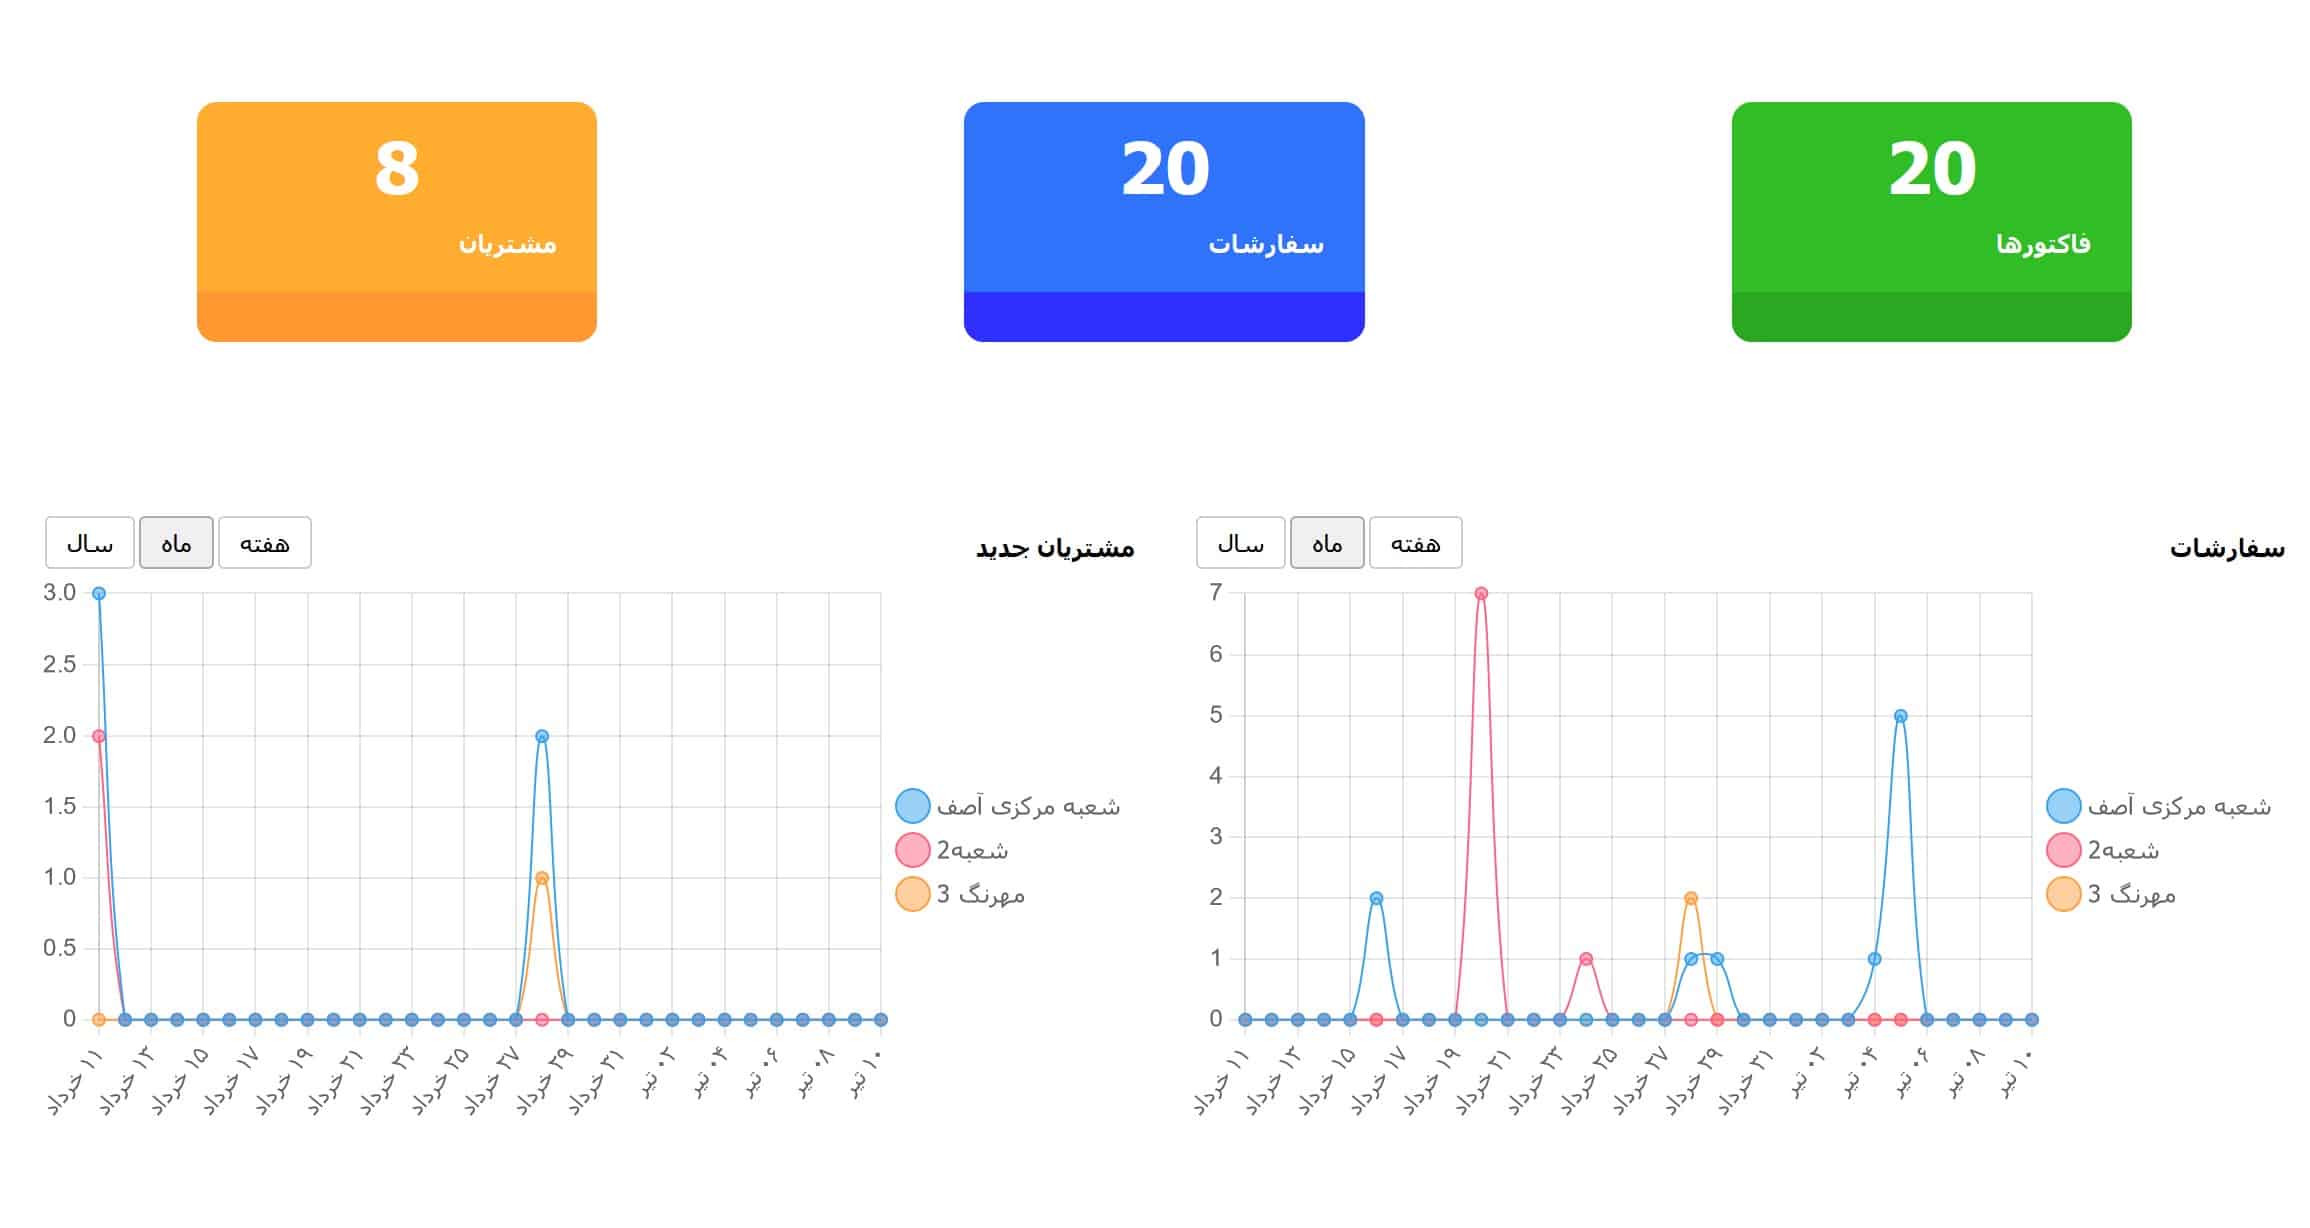Click the blue point at 3.0 new customers
The height and width of the screenshot is (1228, 2310).
[x=99, y=593]
